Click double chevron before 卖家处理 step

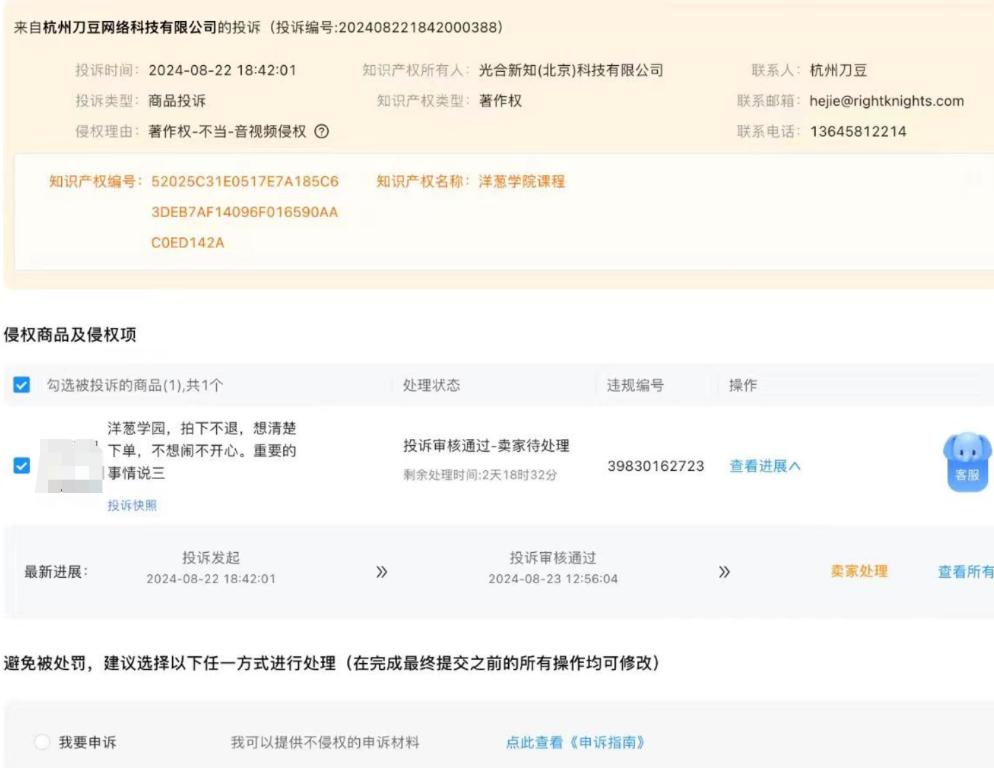coord(724,572)
